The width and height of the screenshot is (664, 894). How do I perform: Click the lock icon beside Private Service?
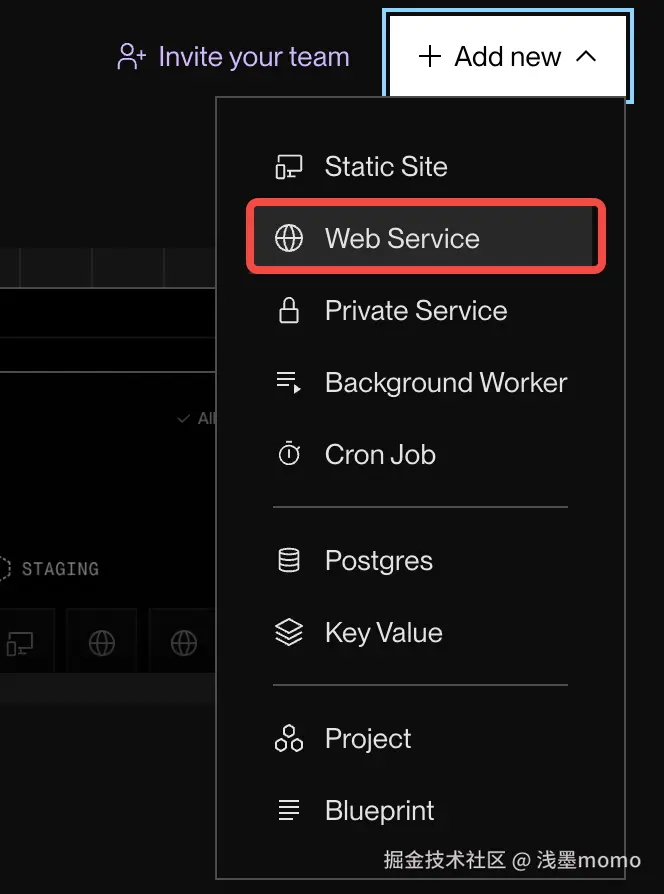tap(289, 311)
